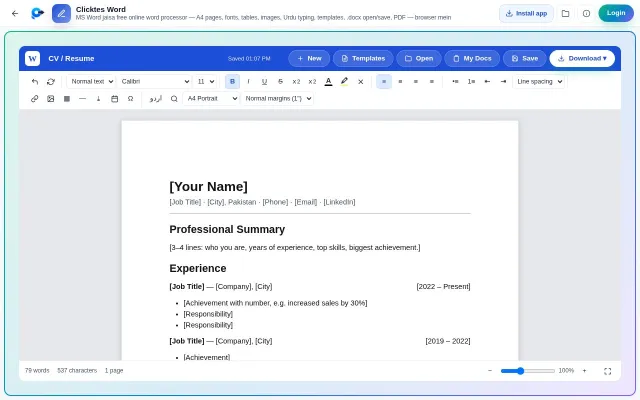Toggle italic formatting
640x400 pixels.
pos(248,82)
